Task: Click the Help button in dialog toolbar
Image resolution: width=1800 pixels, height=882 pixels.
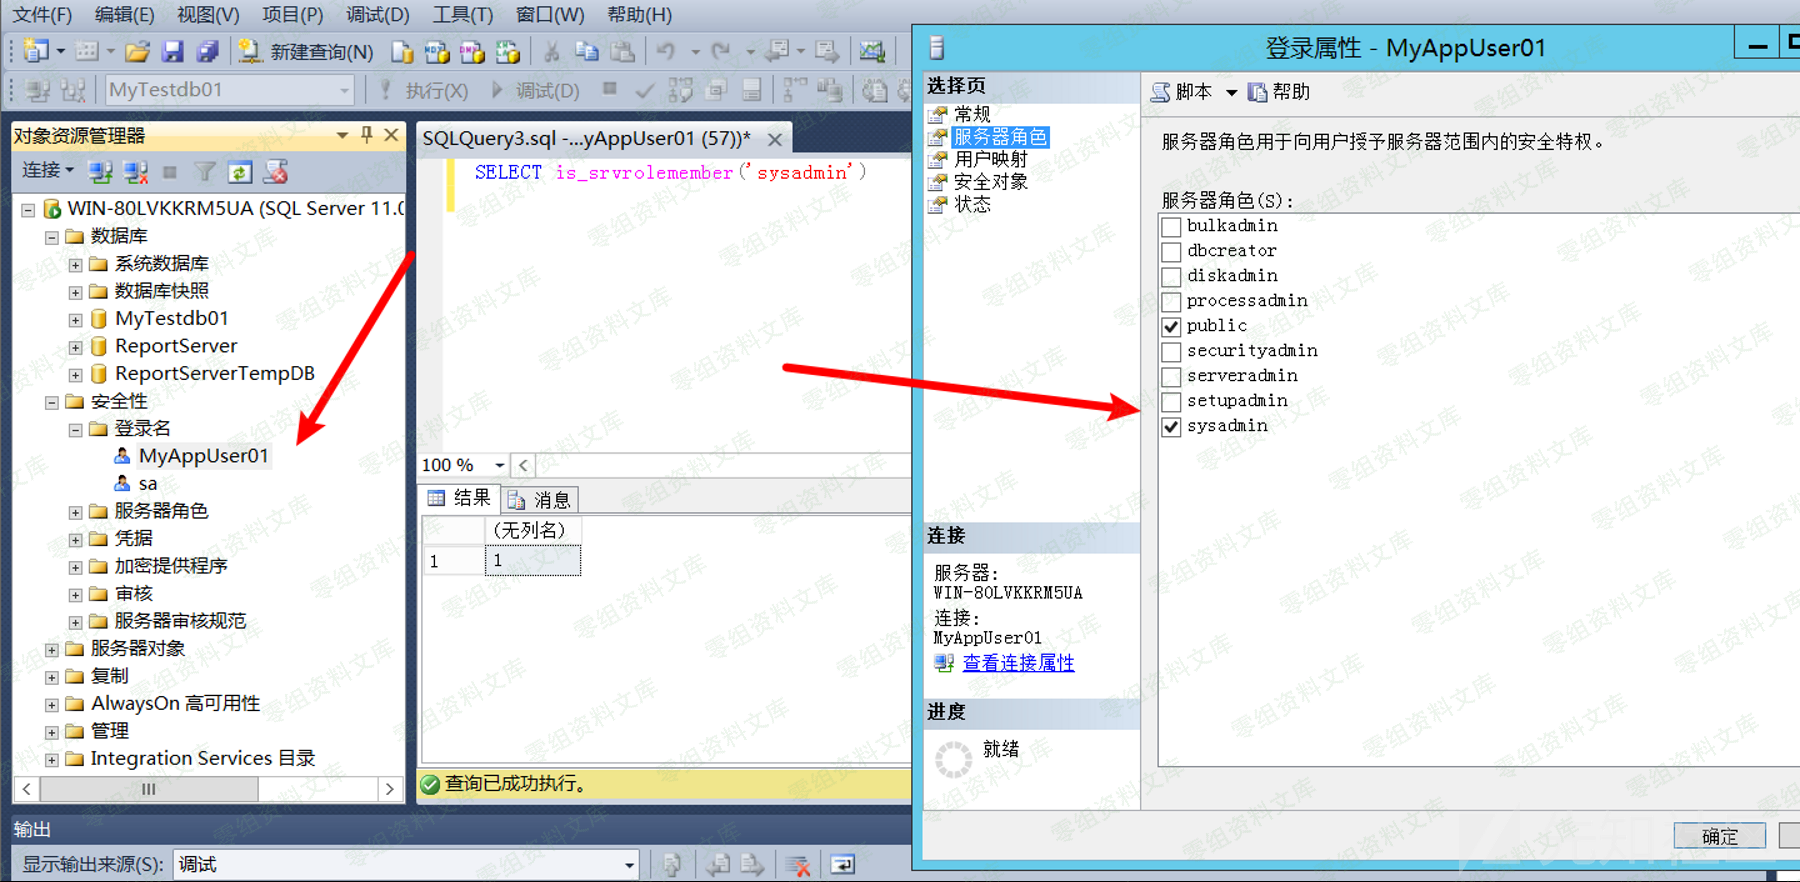Action: (x=1279, y=92)
